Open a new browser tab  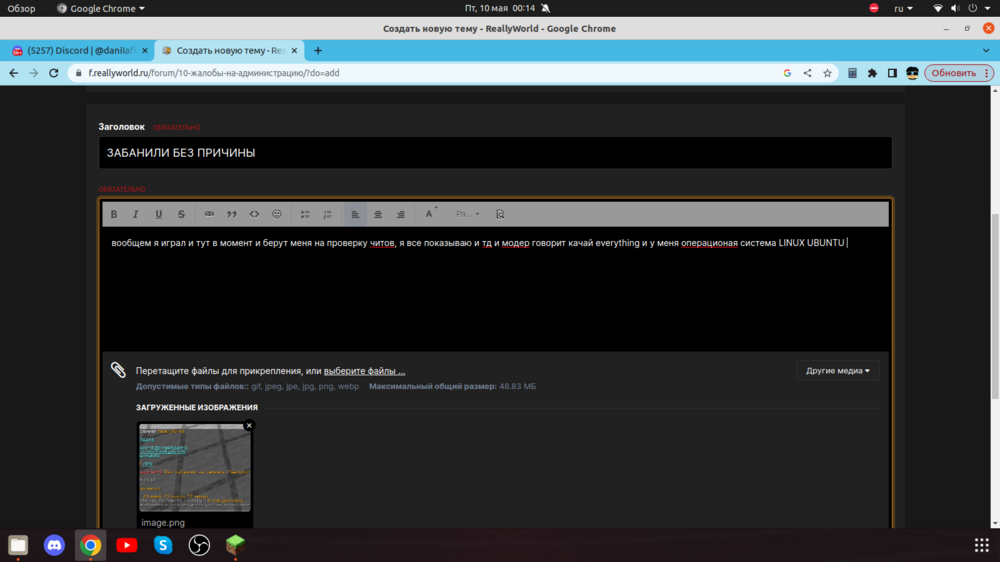click(318, 50)
